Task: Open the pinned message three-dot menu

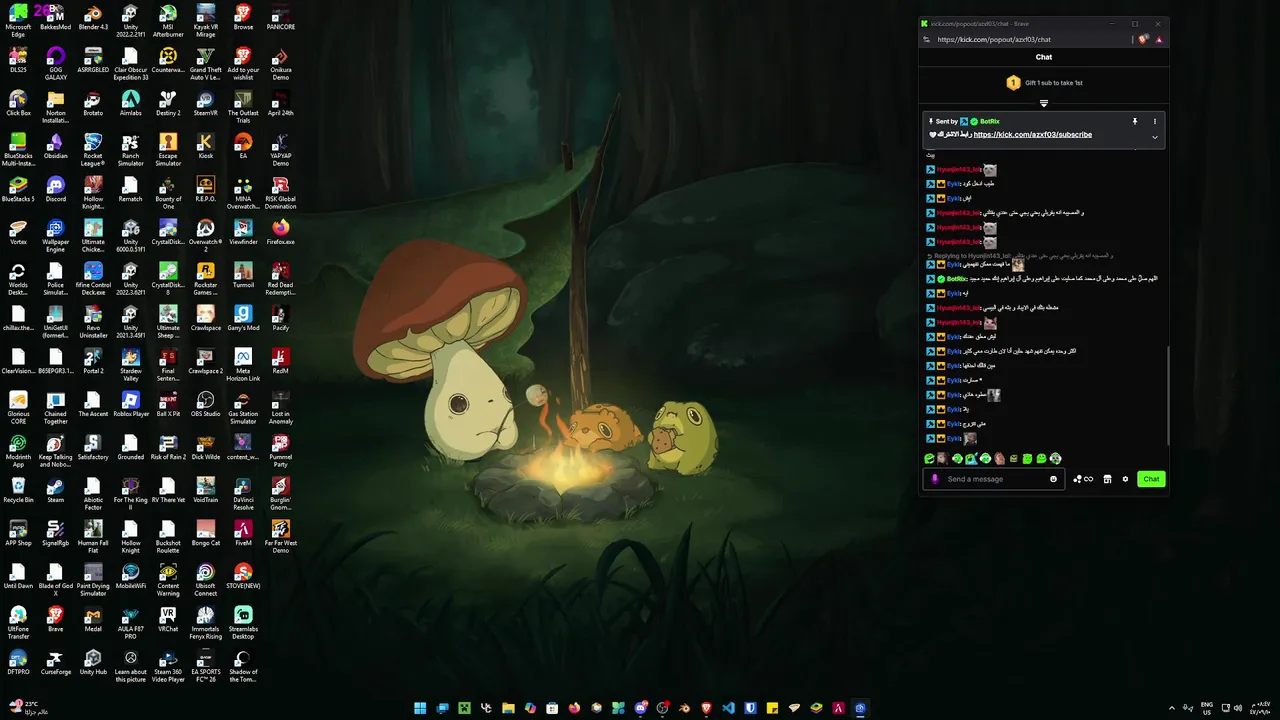Action: click(1154, 121)
